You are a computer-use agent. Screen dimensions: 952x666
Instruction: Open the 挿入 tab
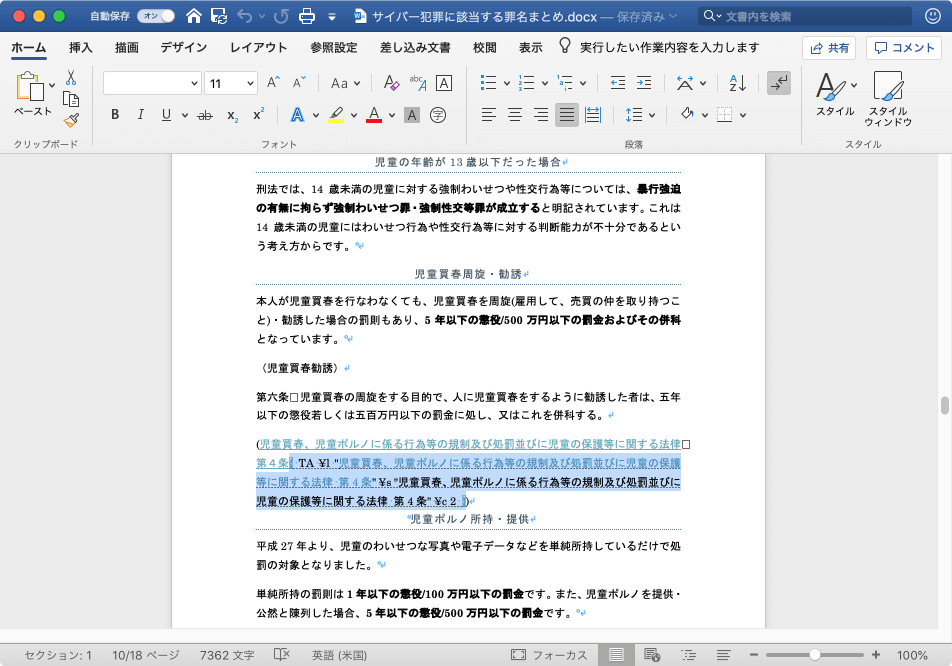click(80, 47)
